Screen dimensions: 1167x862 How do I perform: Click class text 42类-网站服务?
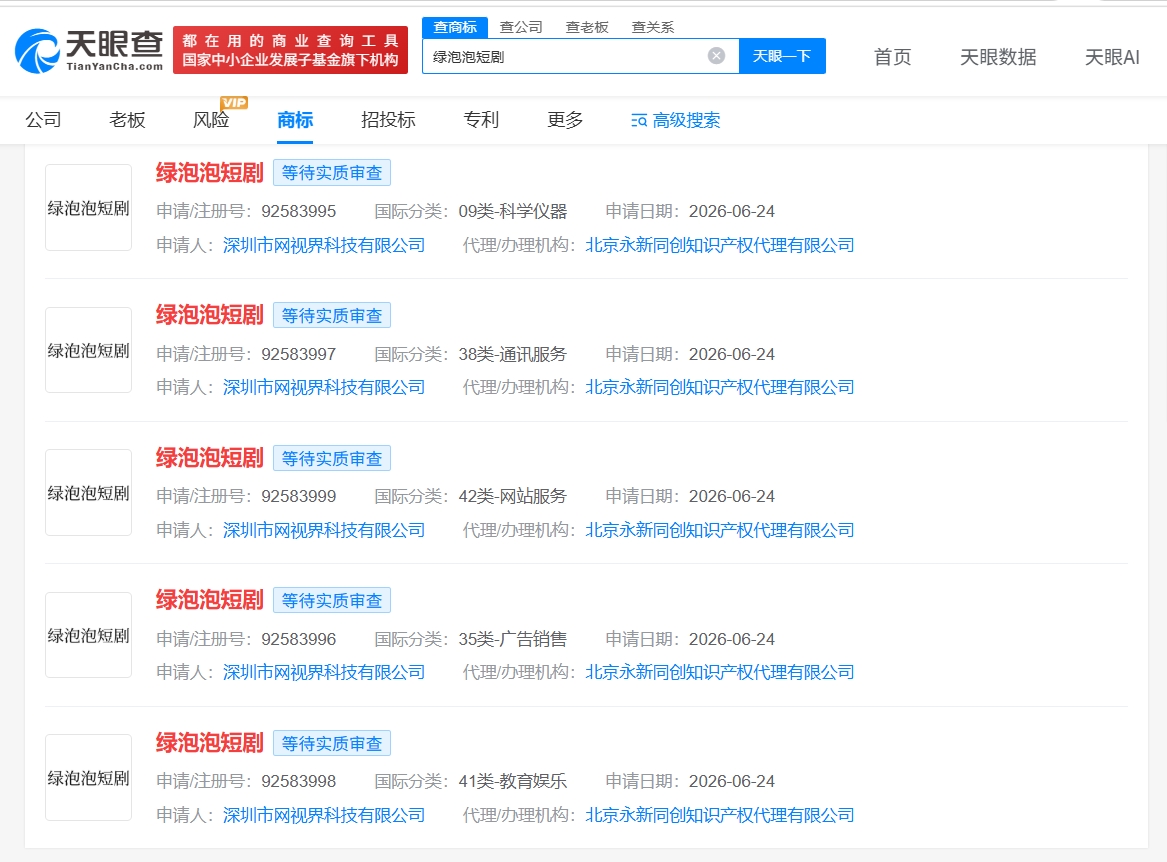tap(513, 497)
